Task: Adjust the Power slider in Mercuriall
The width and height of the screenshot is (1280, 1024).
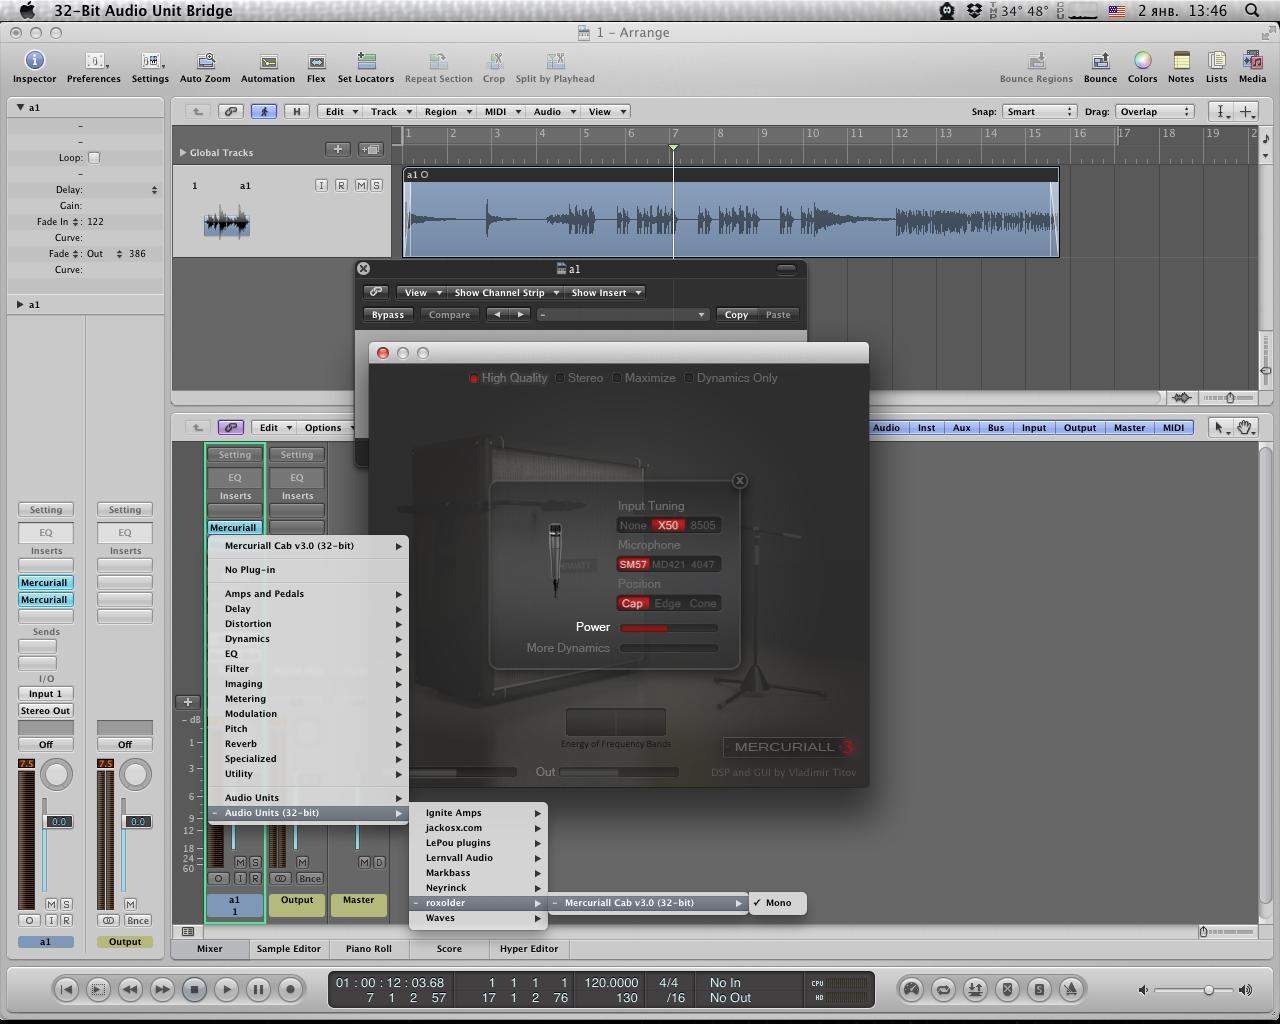Action: click(668, 628)
